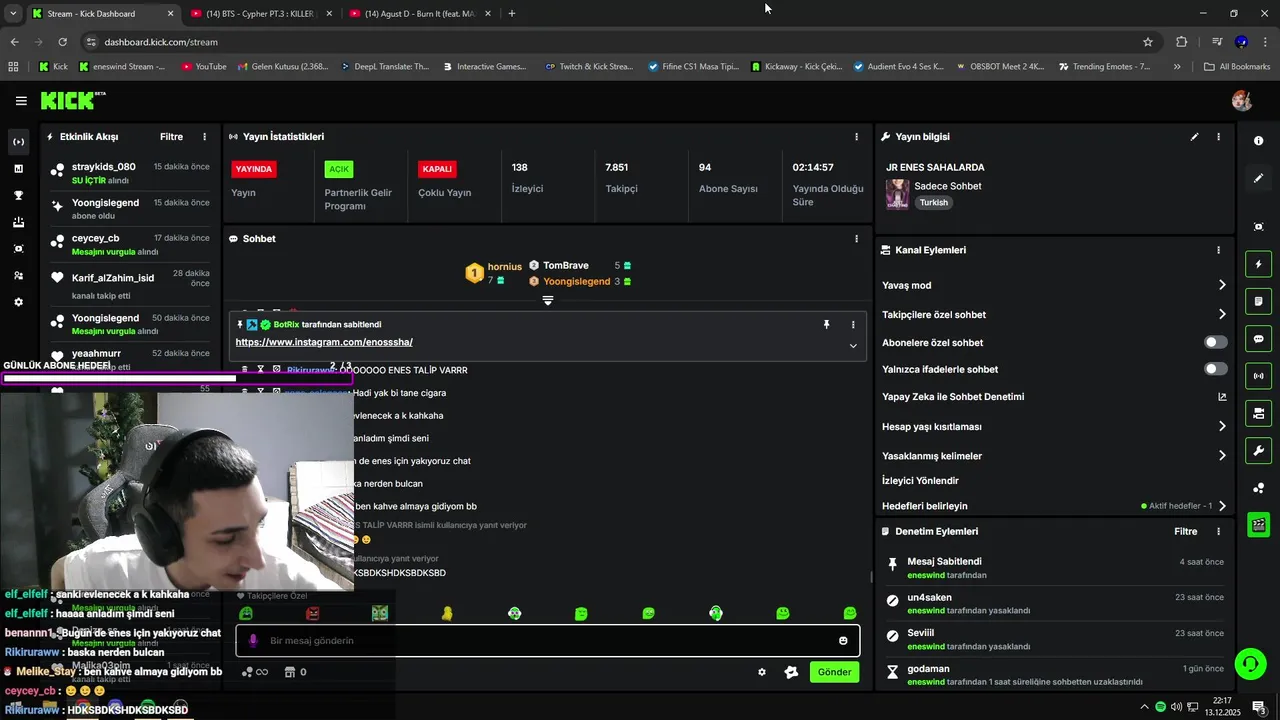Click the info icon in right toolbar
Image resolution: width=1280 pixels, height=720 pixels.
click(1258, 141)
